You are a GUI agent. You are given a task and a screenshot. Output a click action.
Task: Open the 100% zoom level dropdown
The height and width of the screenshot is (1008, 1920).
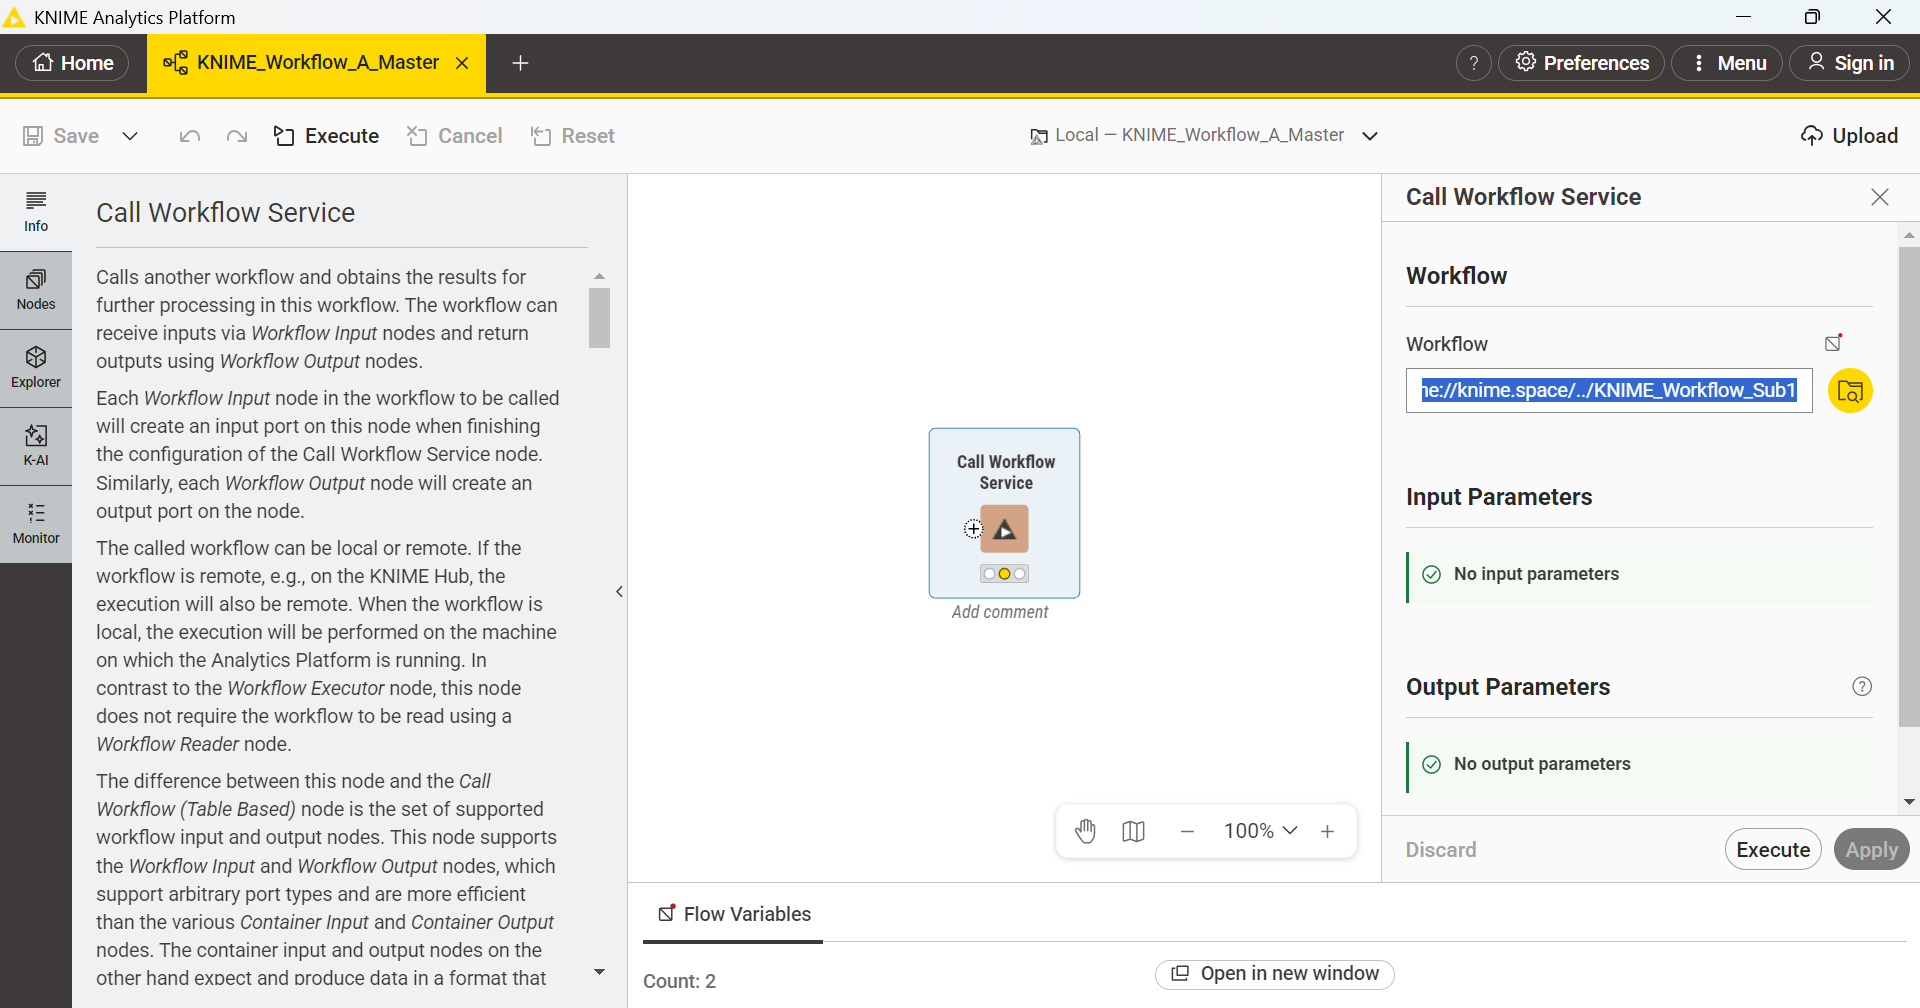[1260, 831]
